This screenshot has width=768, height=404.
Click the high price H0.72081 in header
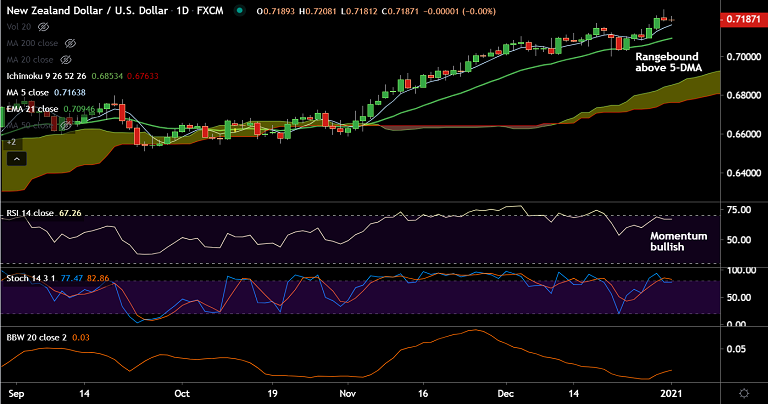tap(318, 11)
